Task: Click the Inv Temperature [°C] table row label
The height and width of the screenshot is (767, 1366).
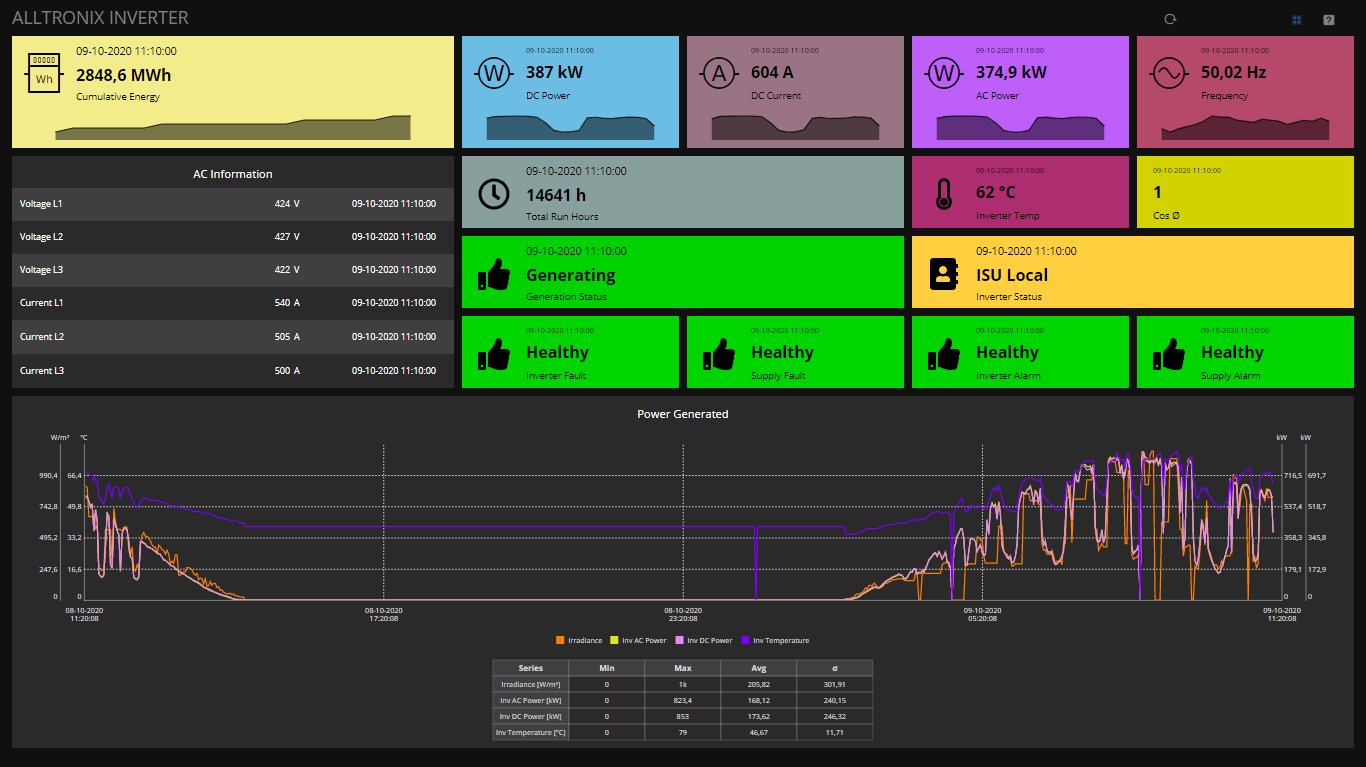Action: point(531,732)
